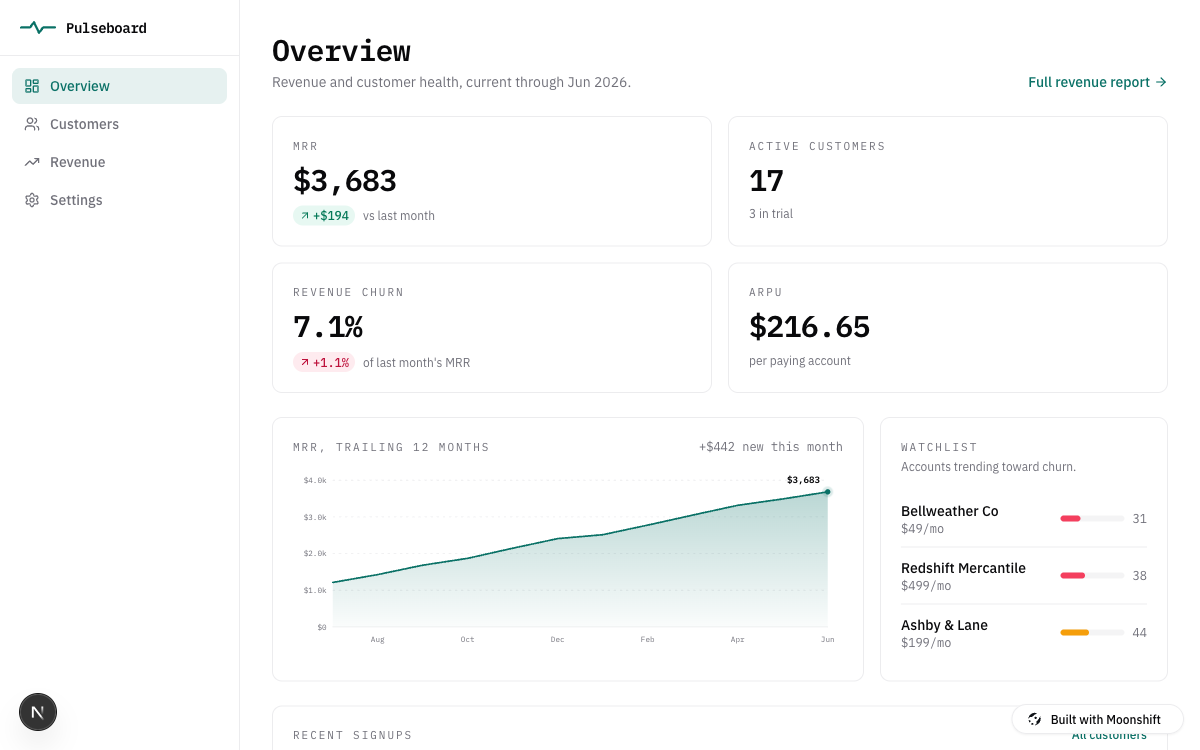Go to the Customers page
This screenshot has height=750, width=1200.
119,124
